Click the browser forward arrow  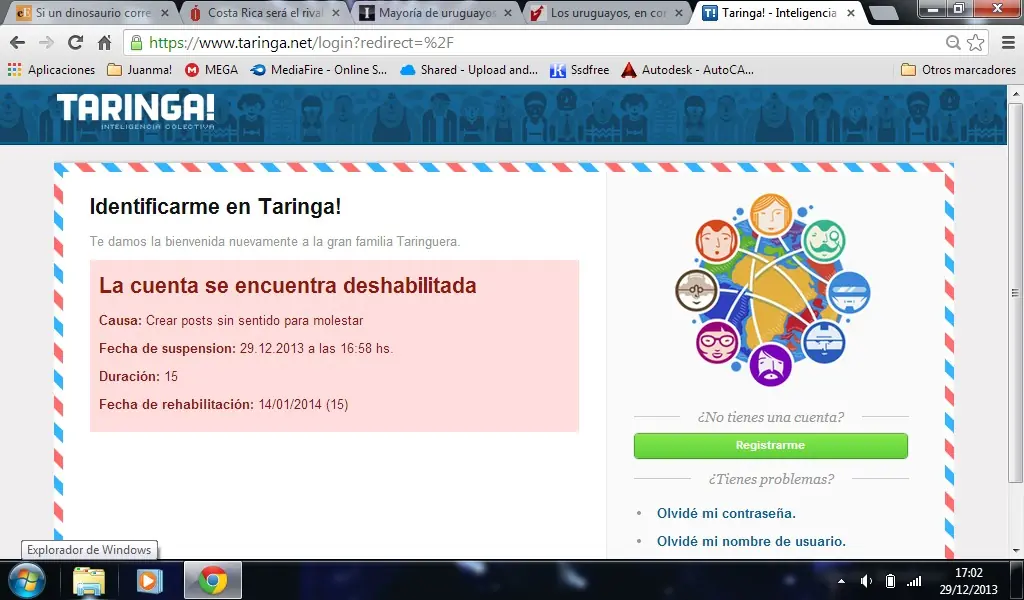pyautogui.click(x=46, y=43)
